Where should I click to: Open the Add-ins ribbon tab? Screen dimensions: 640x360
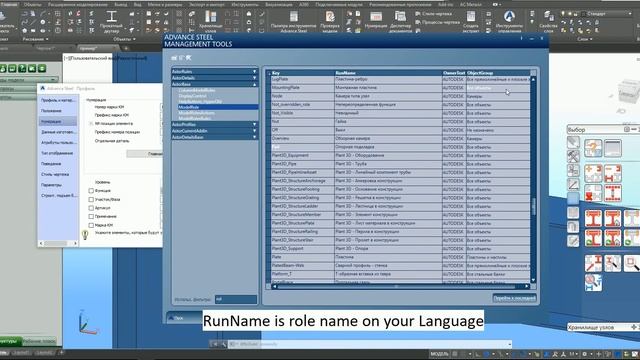click(x=445, y=4)
